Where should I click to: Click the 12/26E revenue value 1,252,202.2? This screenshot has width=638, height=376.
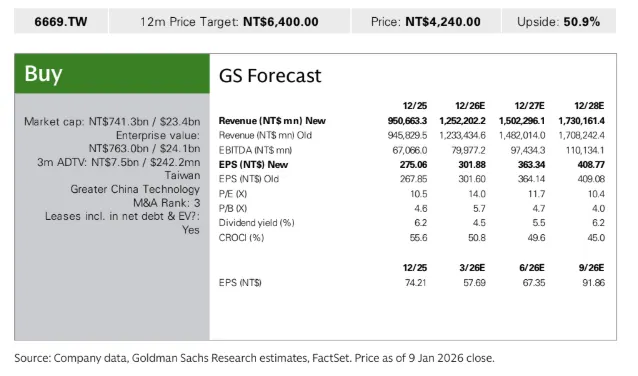coord(462,121)
